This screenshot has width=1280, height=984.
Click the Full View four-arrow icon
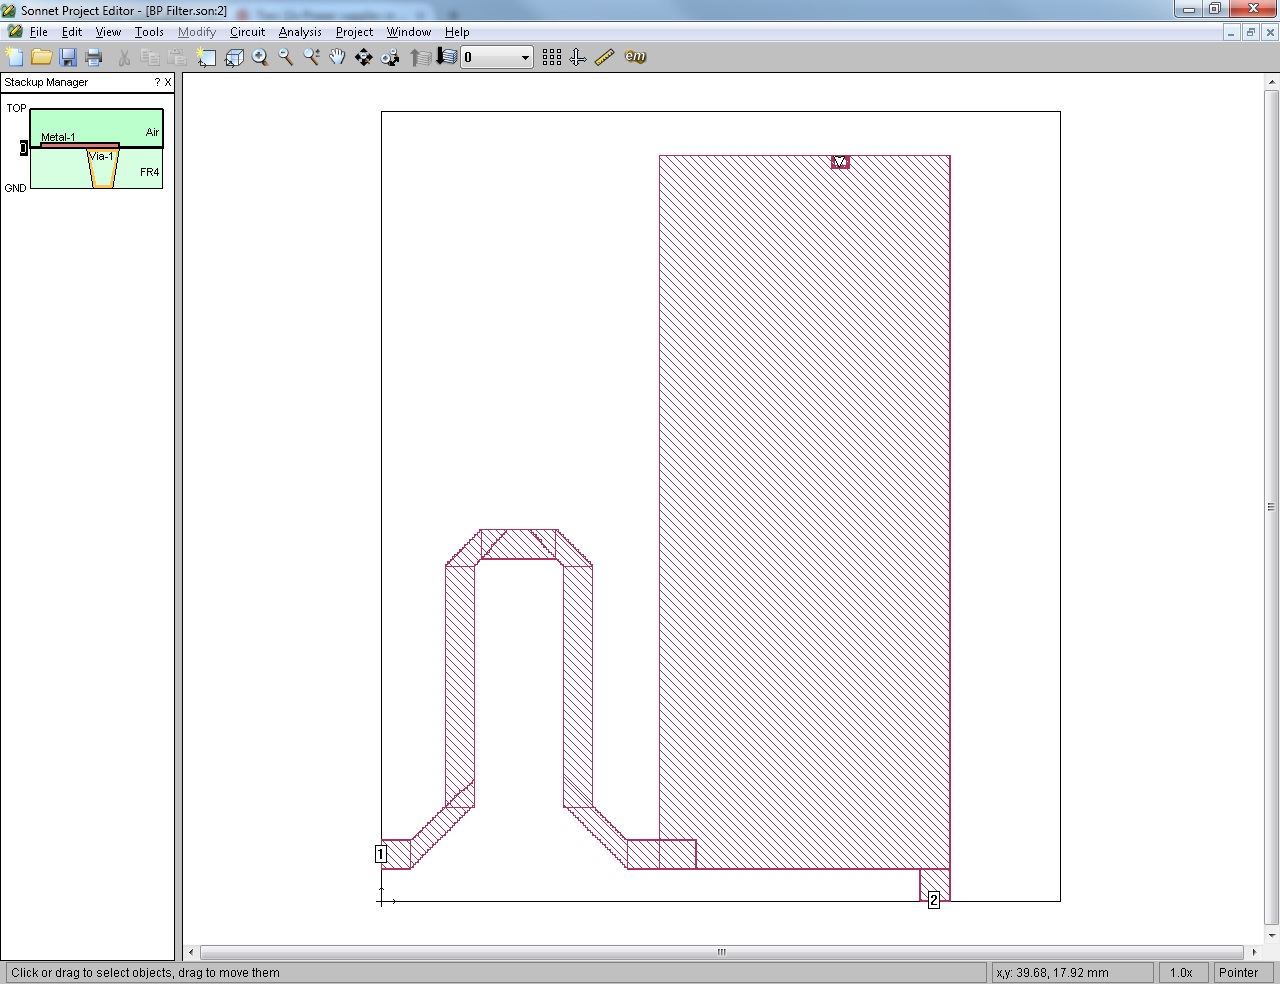pyautogui.click(x=363, y=57)
